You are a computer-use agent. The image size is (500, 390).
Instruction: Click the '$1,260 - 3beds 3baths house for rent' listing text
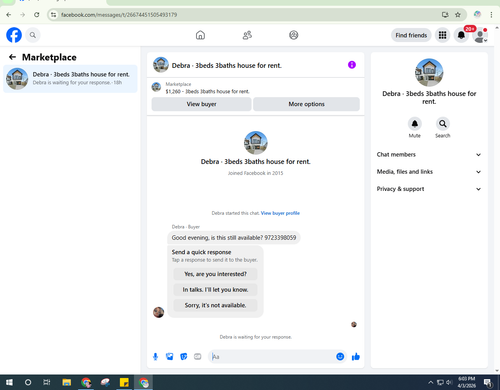coord(207,91)
